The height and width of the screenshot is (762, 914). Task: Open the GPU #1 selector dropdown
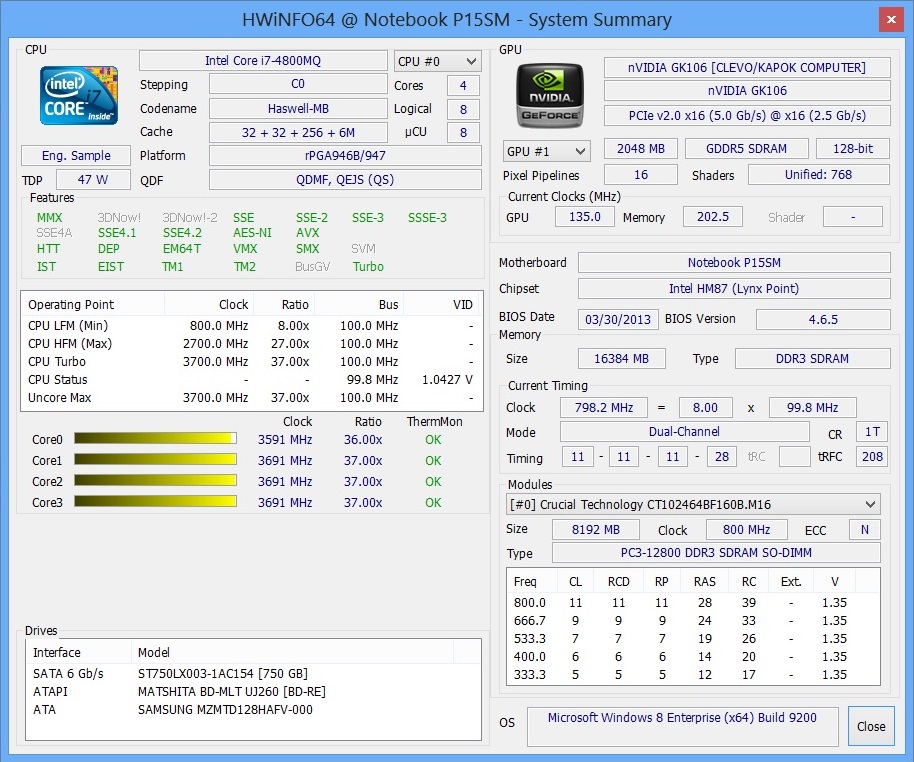point(546,152)
